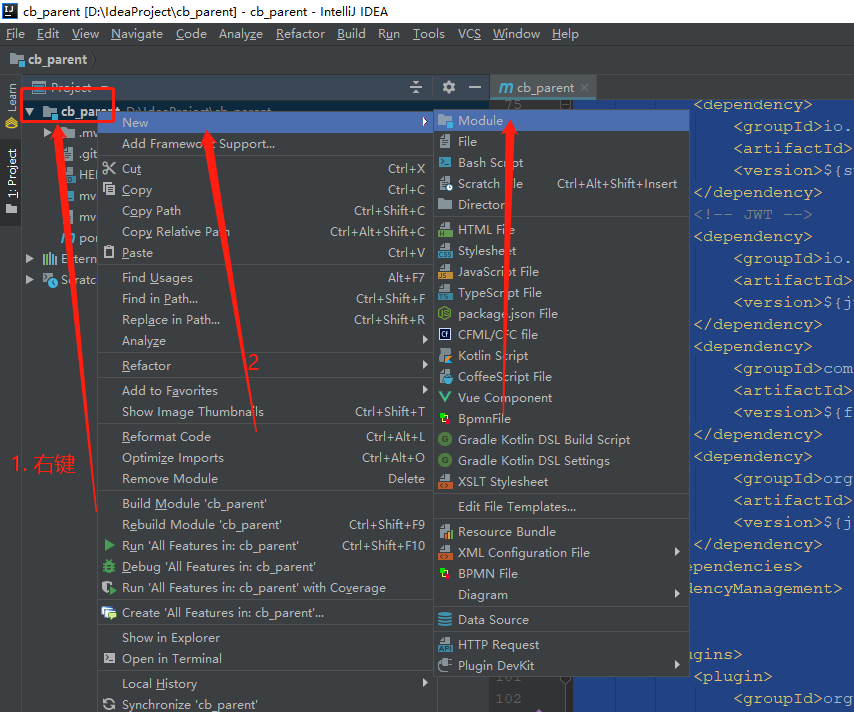The height and width of the screenshot is (712, 854).
Task: Open the Refactor submenu in context menu
Action: (265, 366)
